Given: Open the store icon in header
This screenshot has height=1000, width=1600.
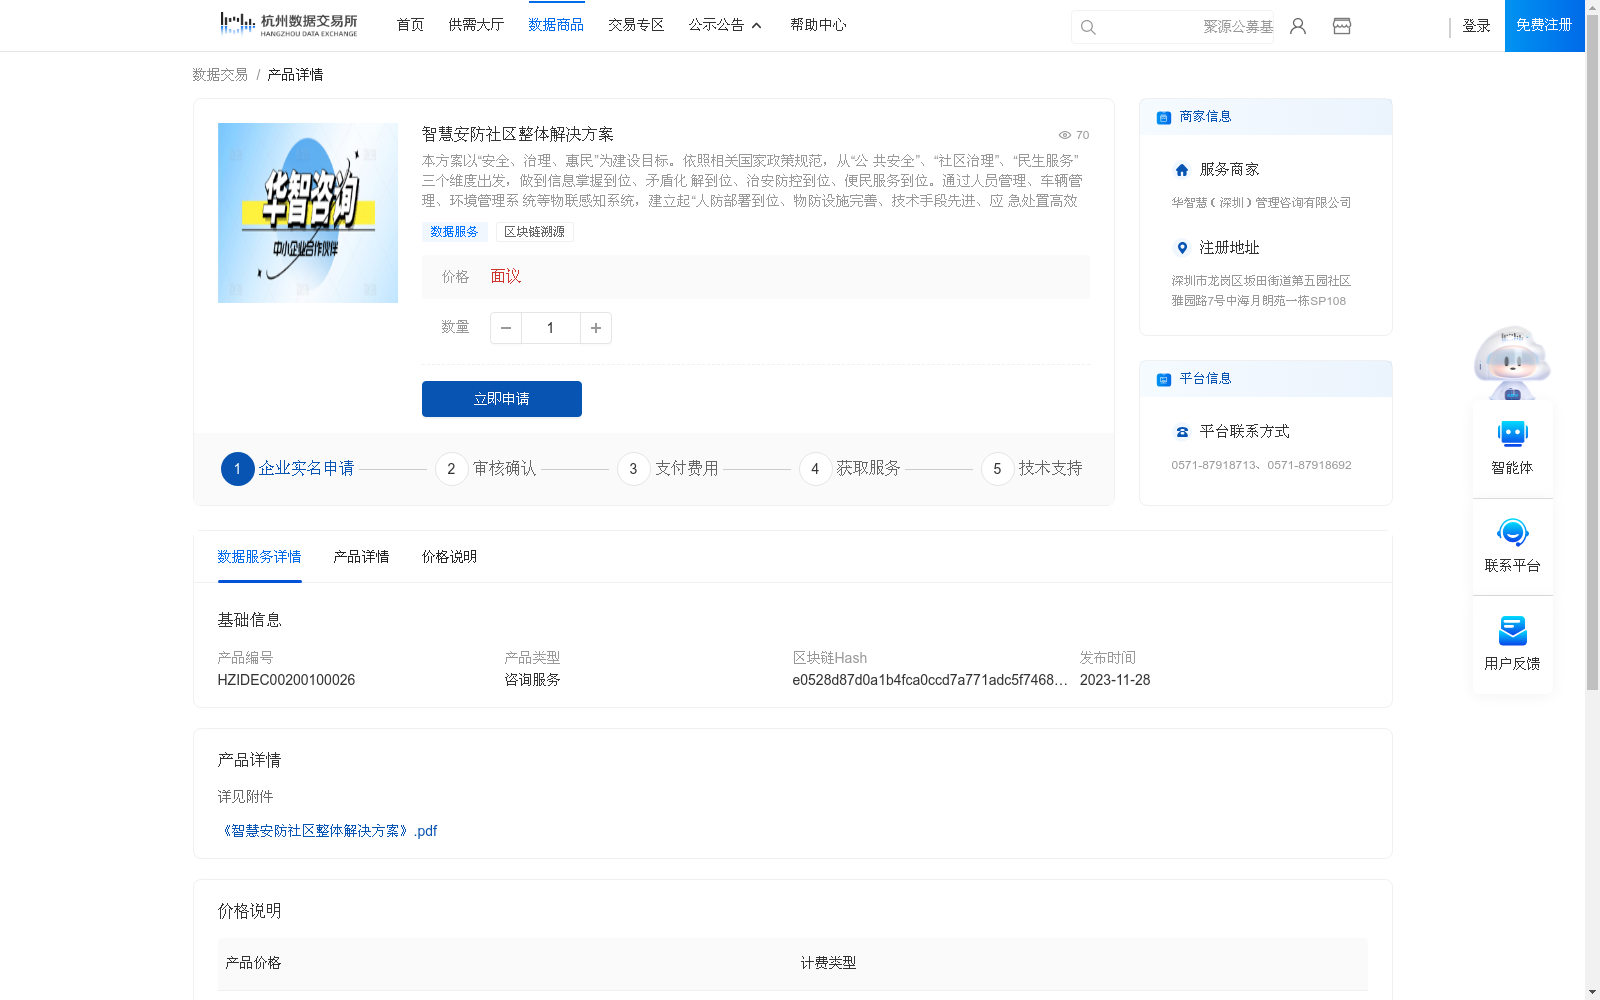Looking at the screenshot, I should click(1342, 26).
